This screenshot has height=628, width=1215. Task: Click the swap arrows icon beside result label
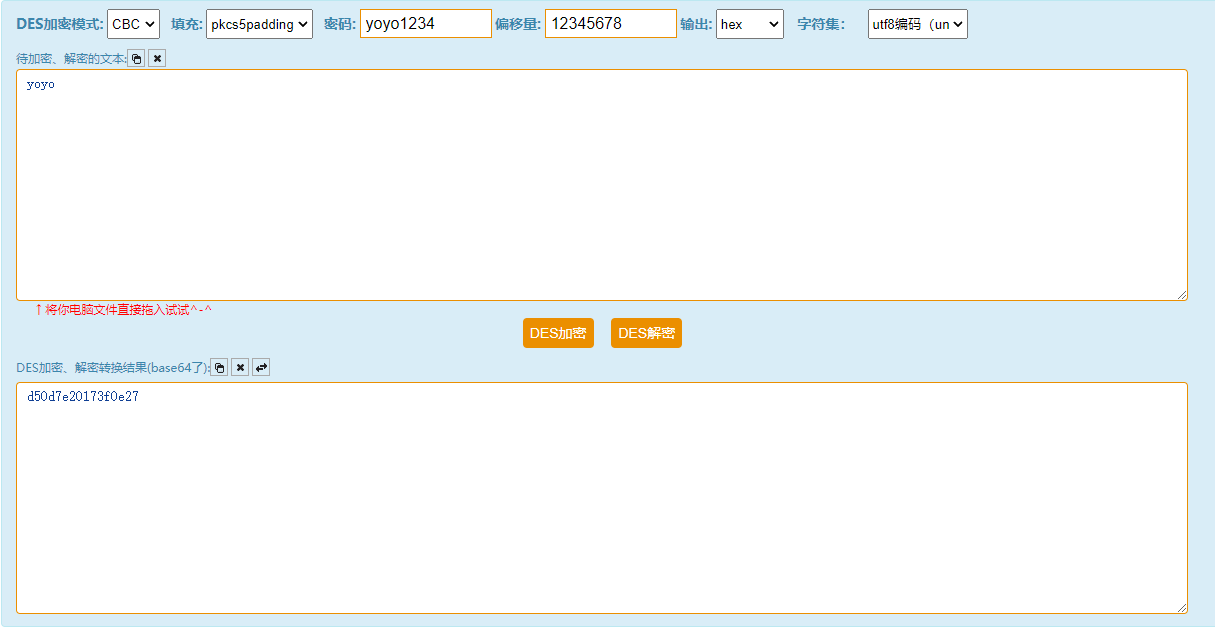tap(261, 367)
